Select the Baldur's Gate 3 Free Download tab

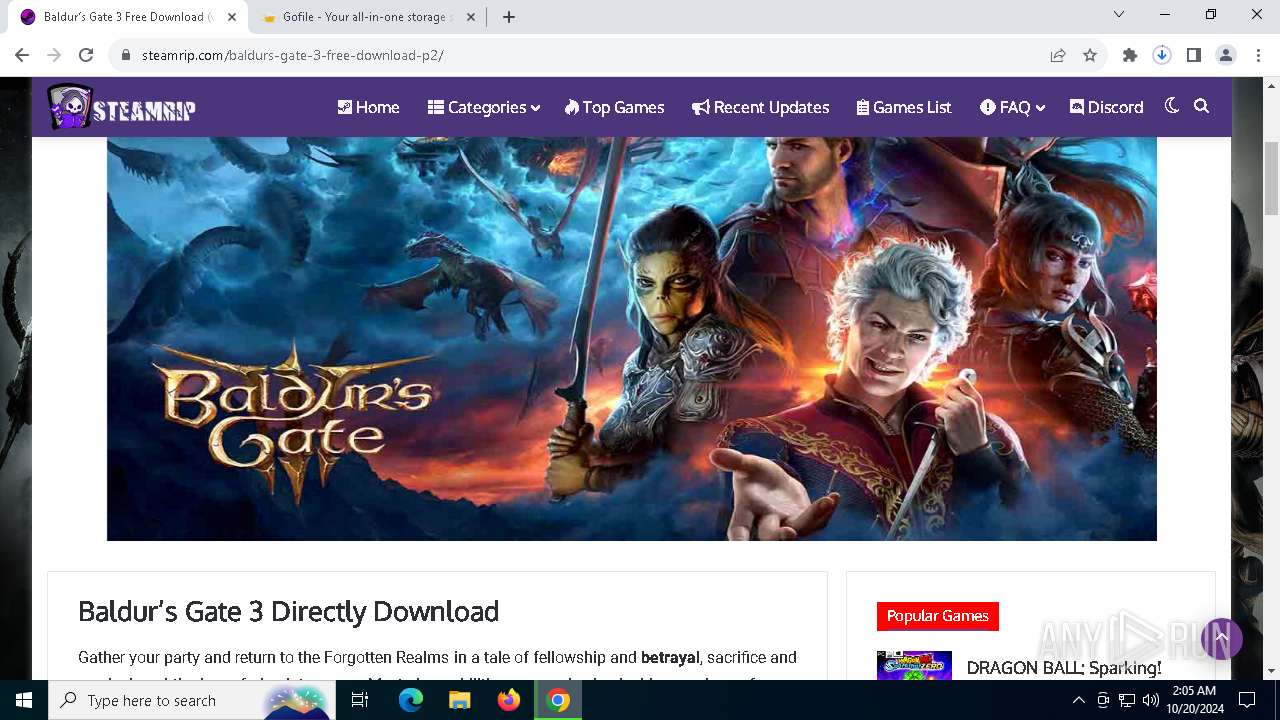coord(126,17)
